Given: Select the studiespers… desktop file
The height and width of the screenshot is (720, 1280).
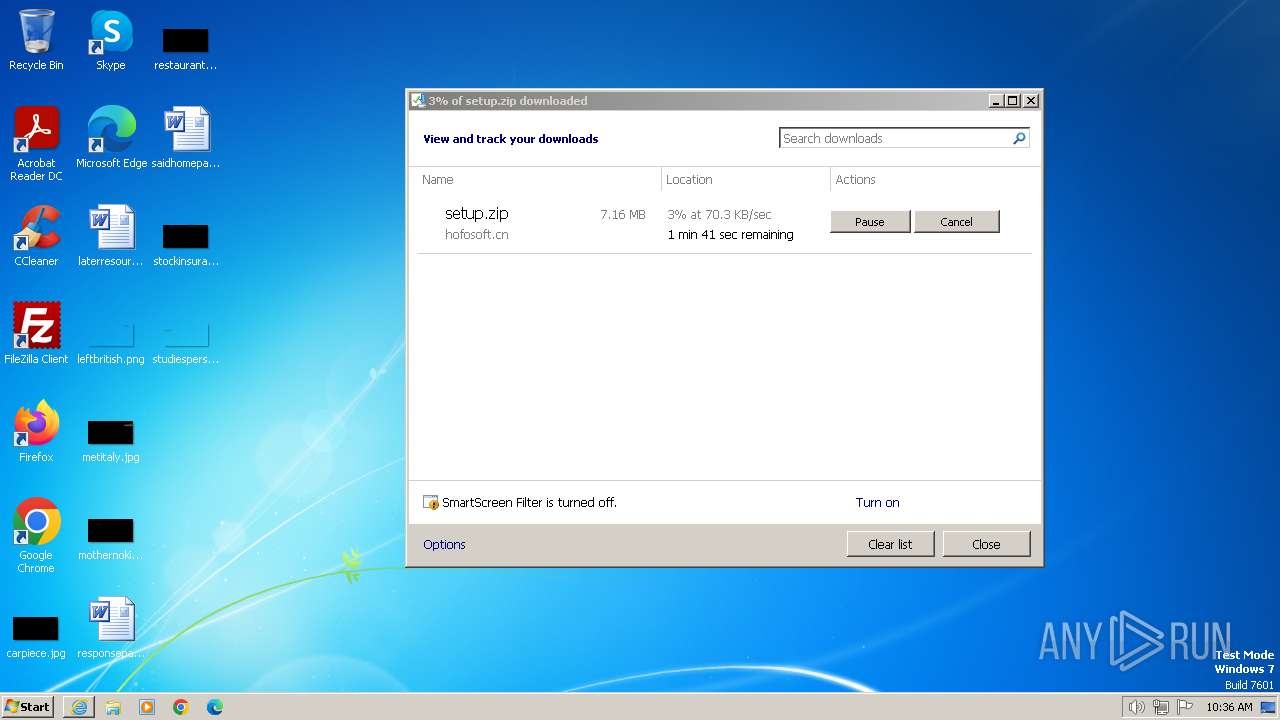Looking at the screenshot, I should click(x=185, y=342).
